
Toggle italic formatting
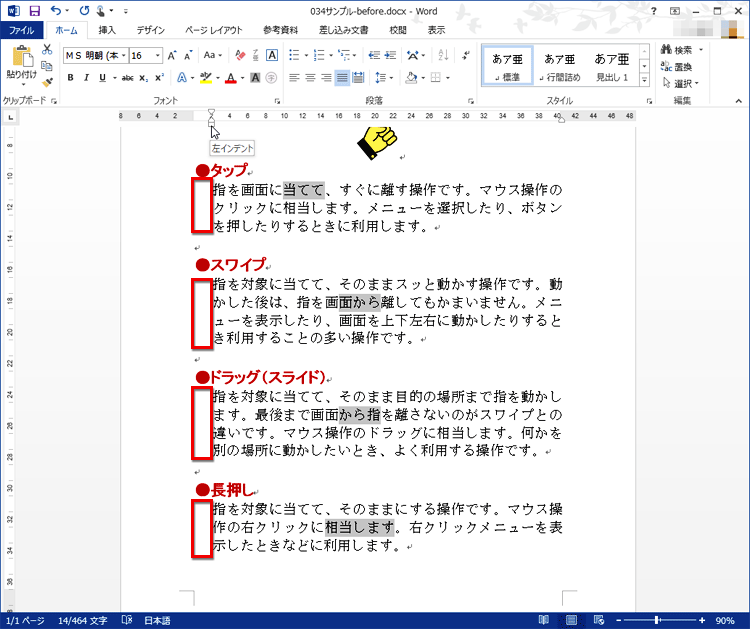click(x=86, y=77)
